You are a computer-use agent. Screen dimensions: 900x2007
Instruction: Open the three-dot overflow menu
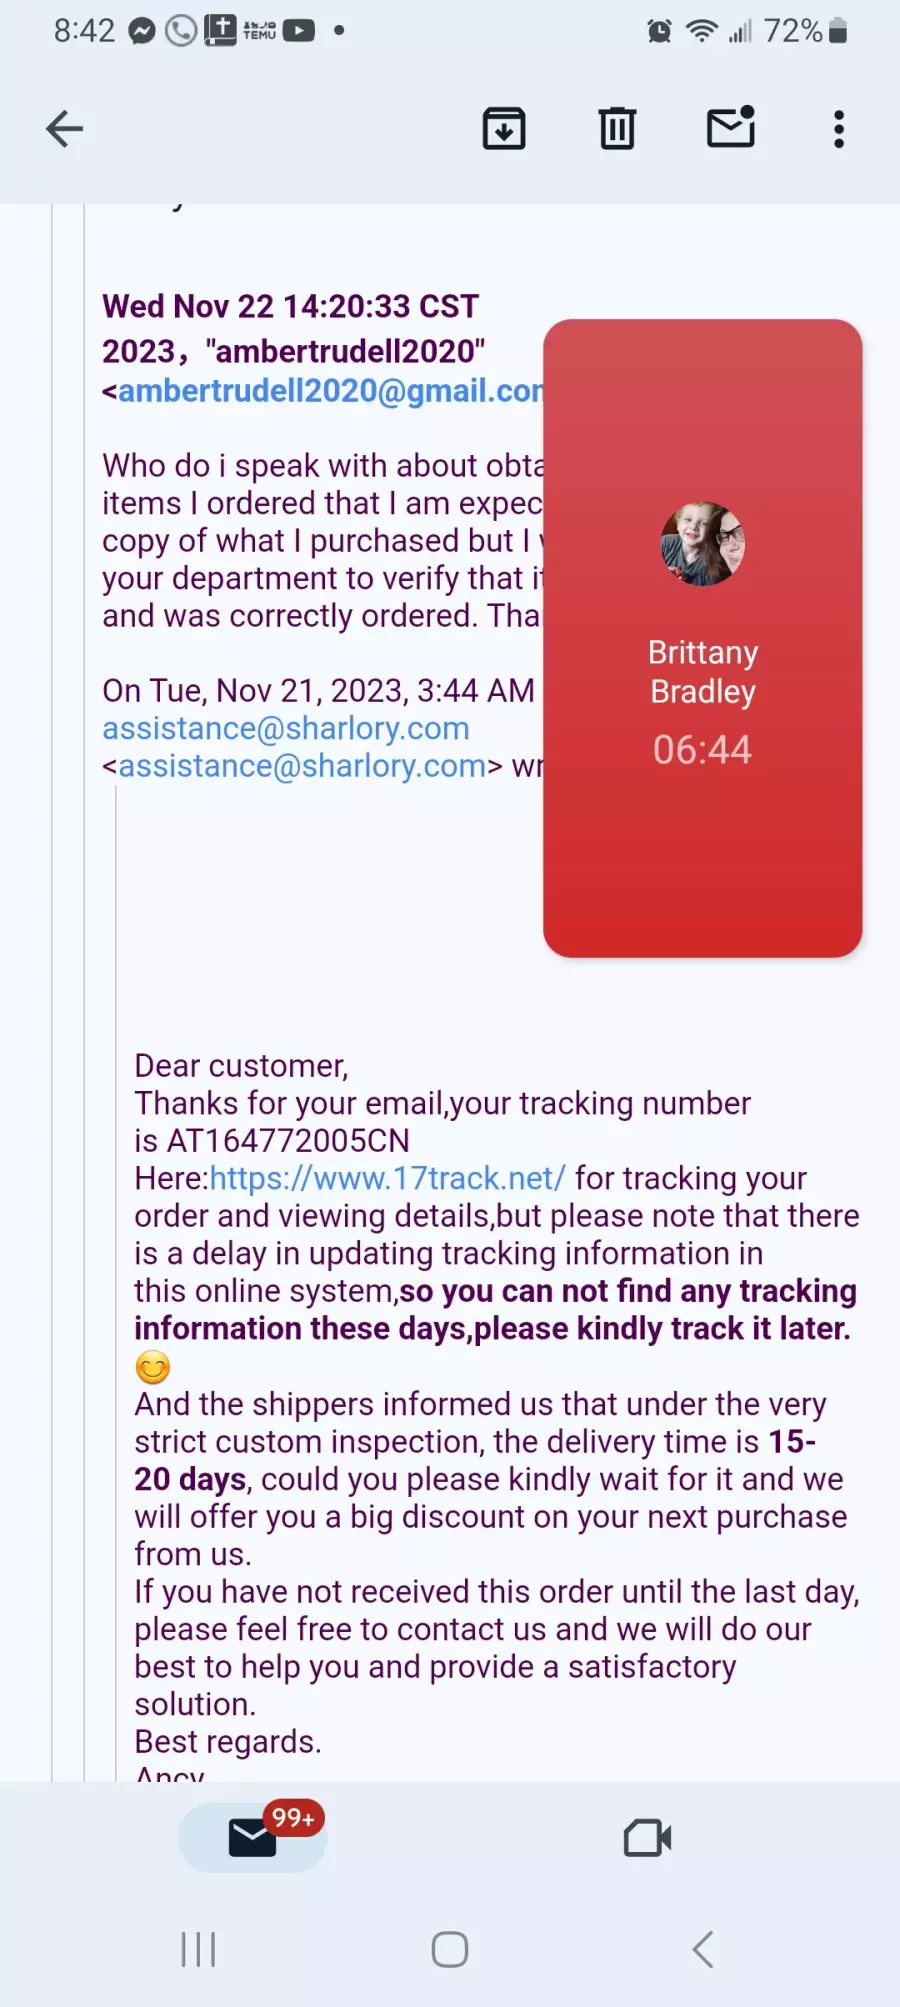(839, 129)
